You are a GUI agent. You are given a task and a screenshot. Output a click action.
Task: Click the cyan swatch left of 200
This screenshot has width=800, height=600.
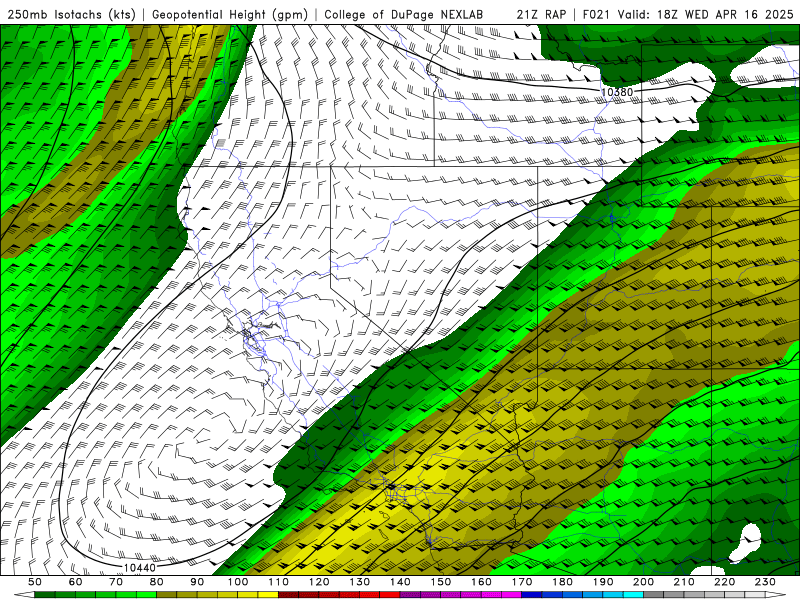[633, 595]
